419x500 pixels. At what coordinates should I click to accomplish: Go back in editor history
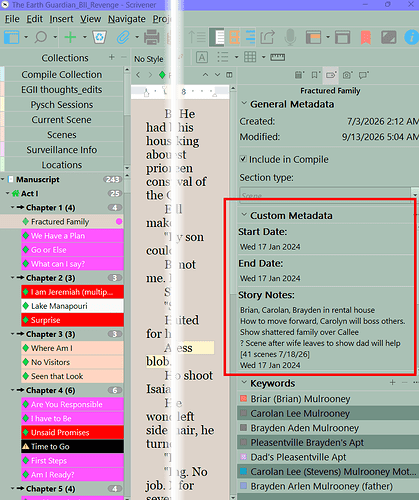pyautogui.click(x=138, y=75)
